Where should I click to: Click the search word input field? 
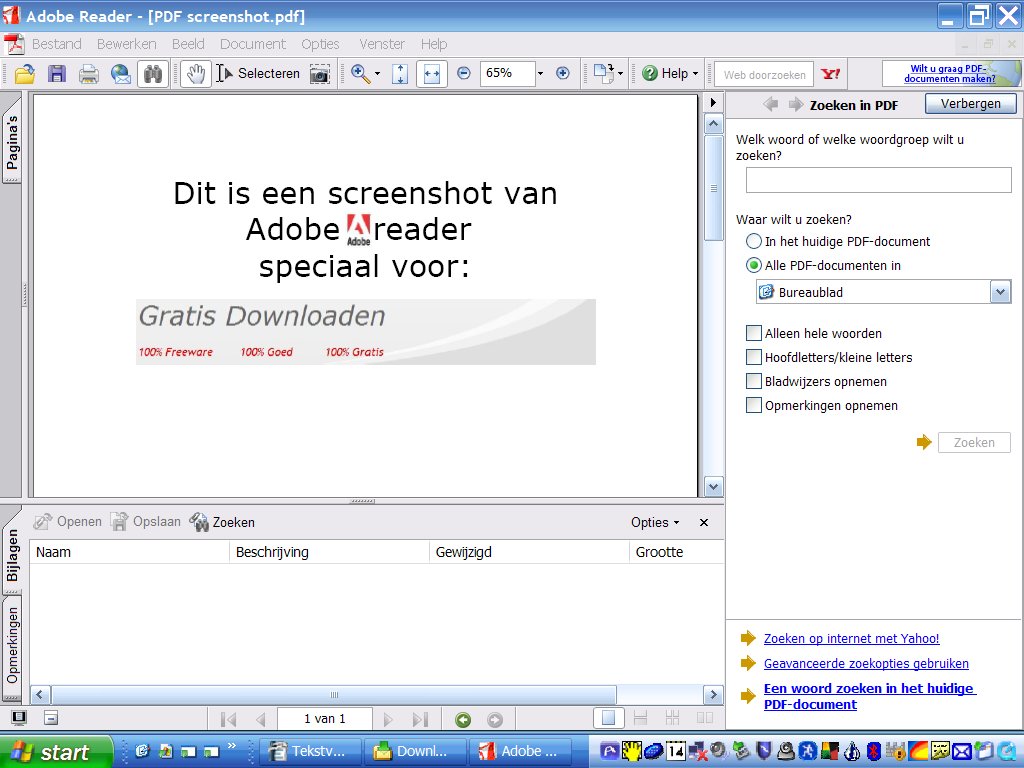(878, 180)
